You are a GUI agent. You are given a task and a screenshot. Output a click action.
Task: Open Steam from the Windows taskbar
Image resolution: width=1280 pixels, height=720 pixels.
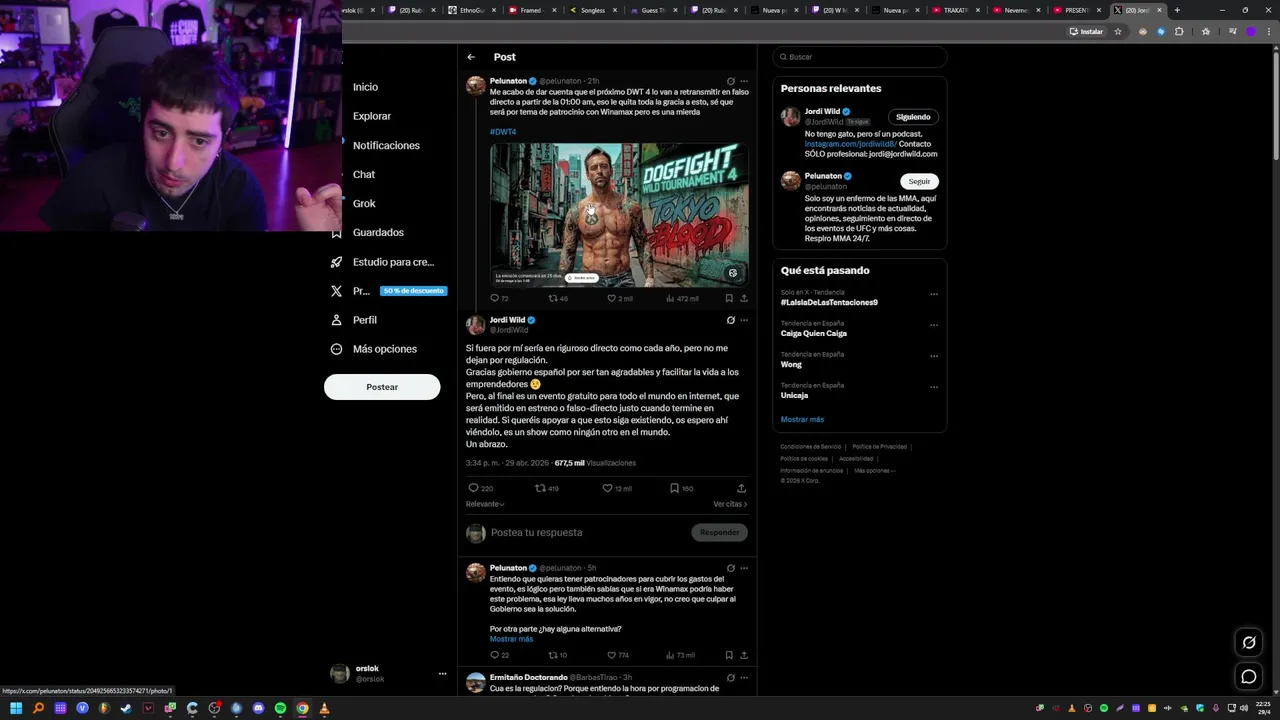tap(126, 708)
